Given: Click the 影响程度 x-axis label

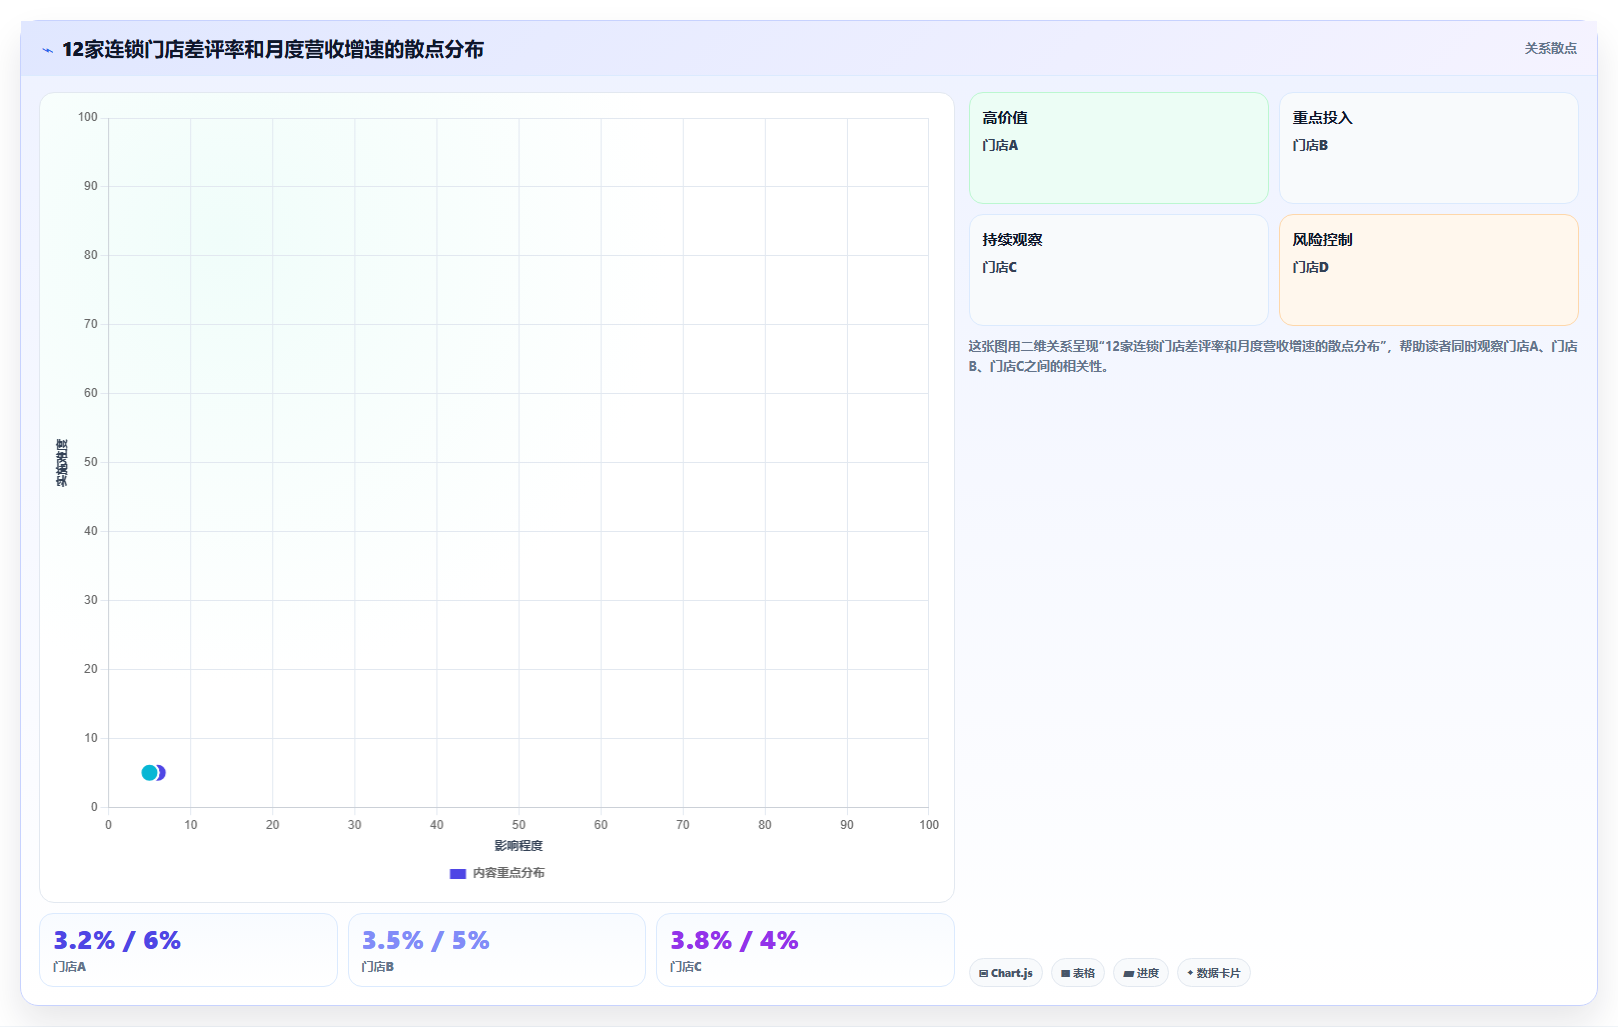Looking at the screenshot, I should [518, 846].
